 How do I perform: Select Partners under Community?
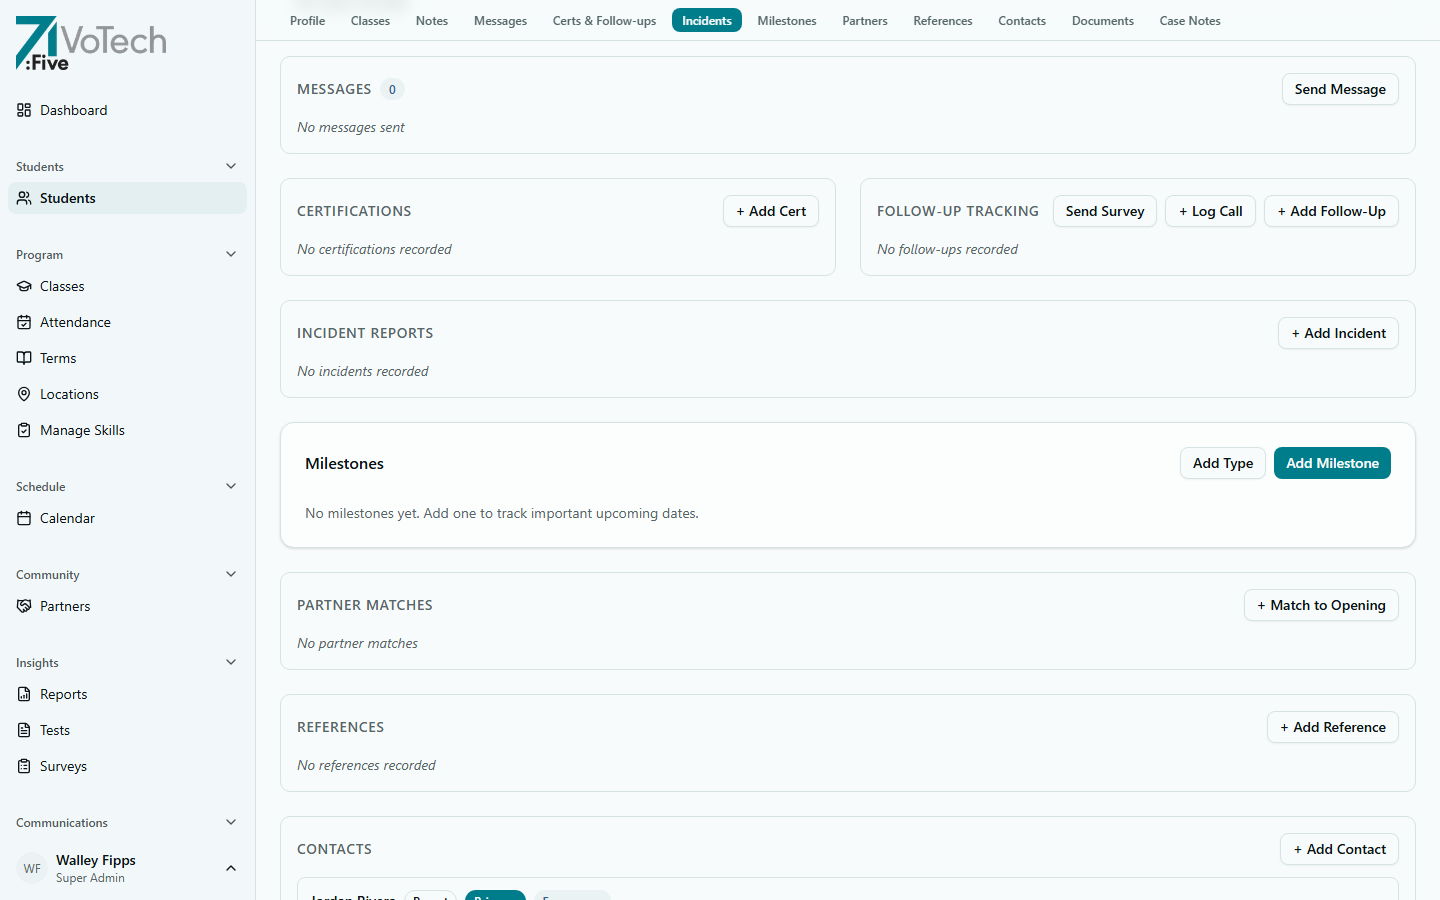click(x=64, y=606)
